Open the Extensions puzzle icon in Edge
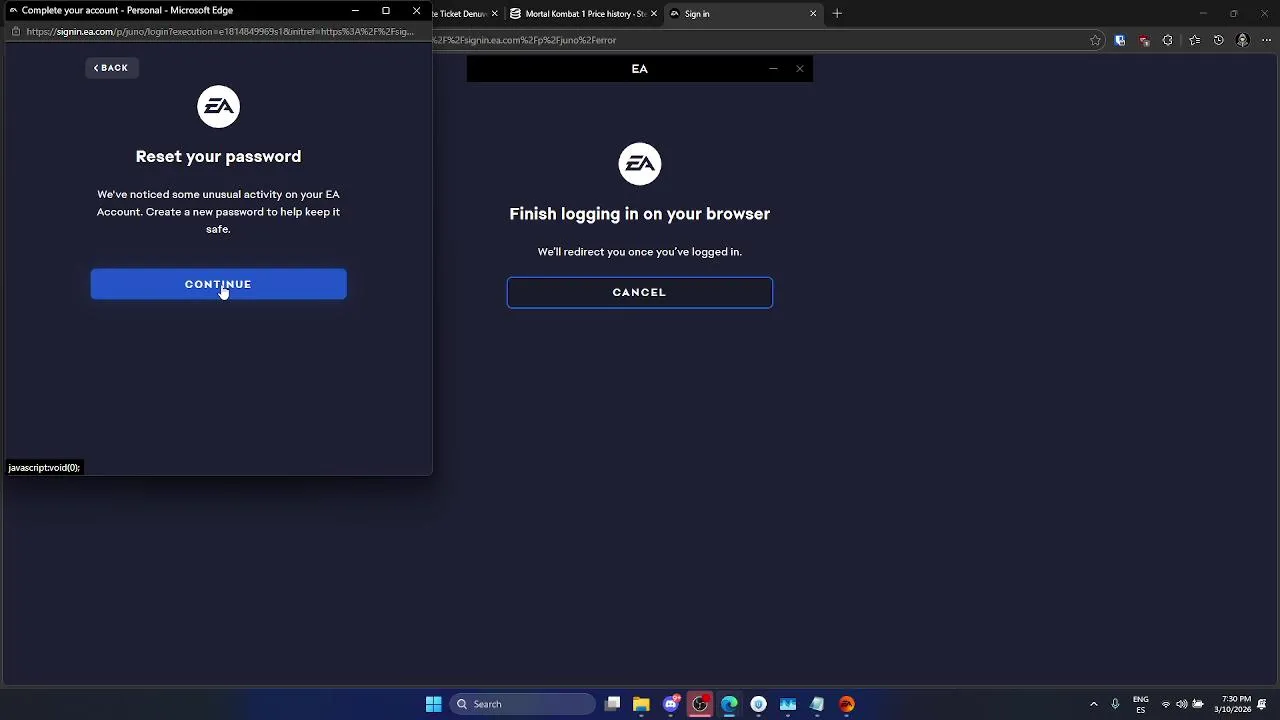This screenshot has width=1280, height=720. click(1167, 40)
